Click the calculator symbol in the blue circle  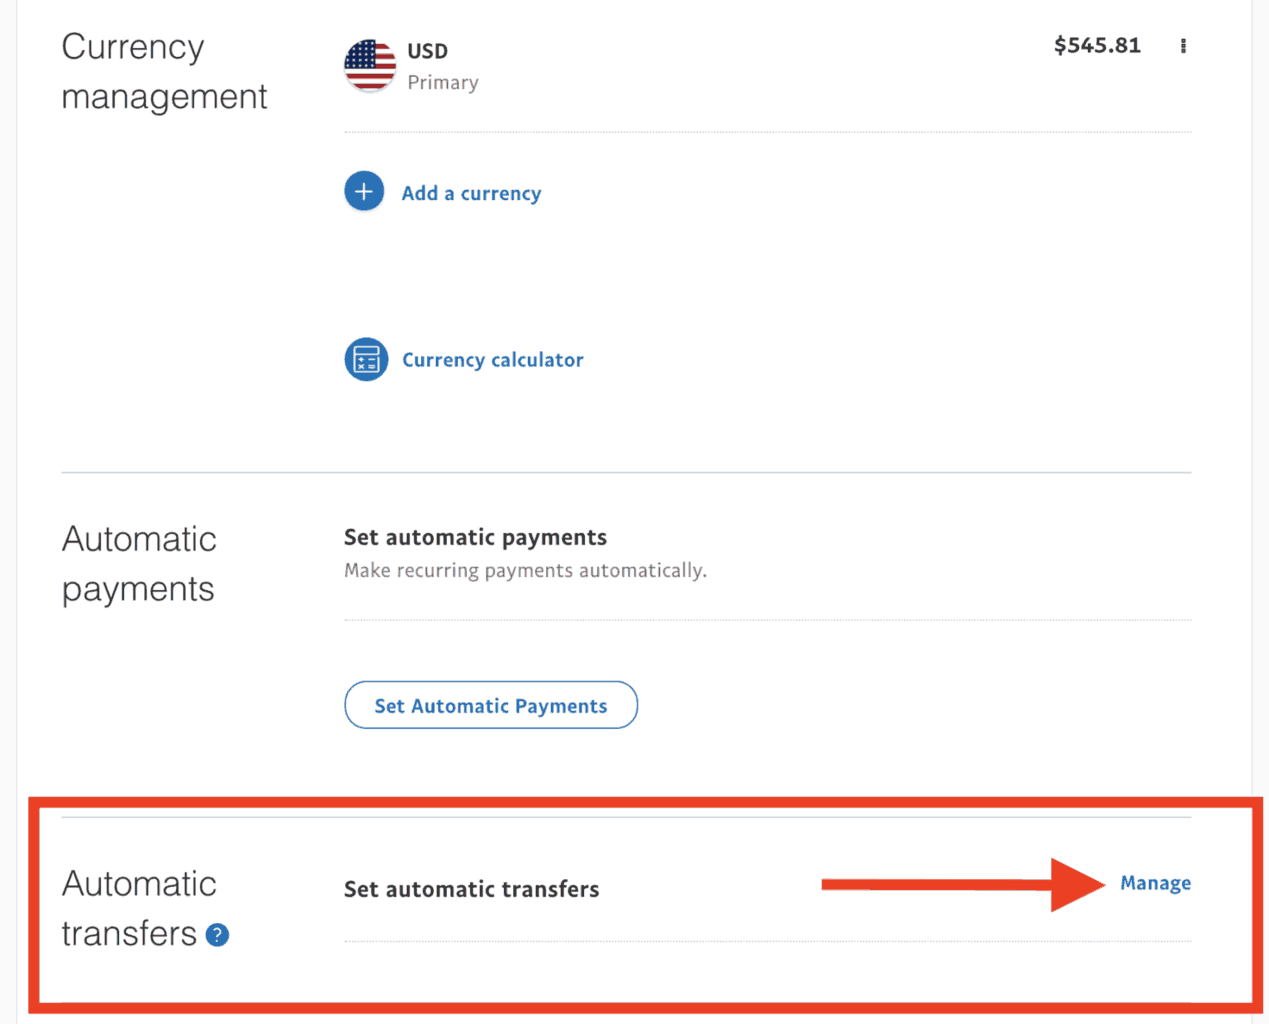pyautogui.click(x=366, y=359)
